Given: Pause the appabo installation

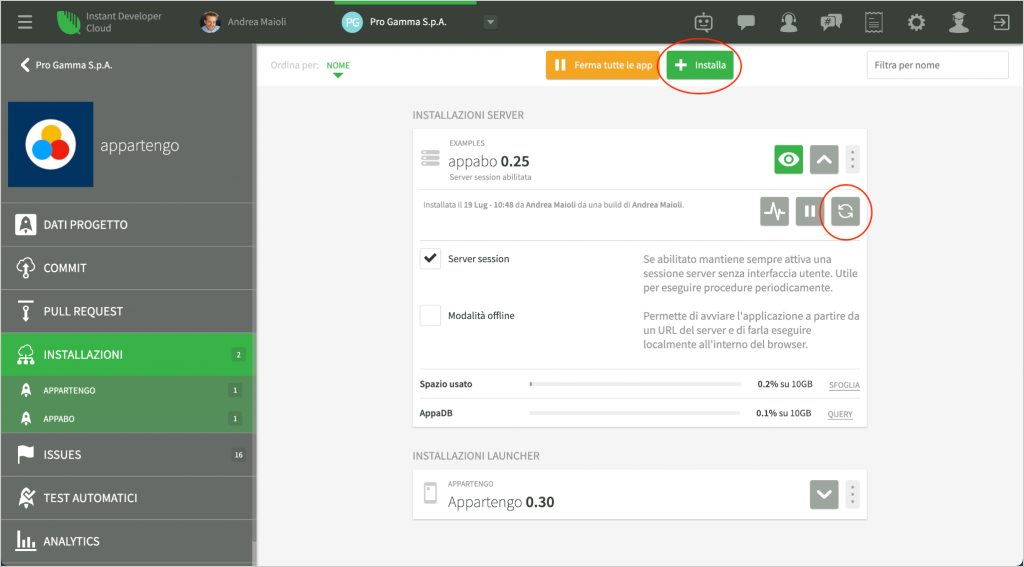Looking at the screenshot, I should click(x=810, y=212).
